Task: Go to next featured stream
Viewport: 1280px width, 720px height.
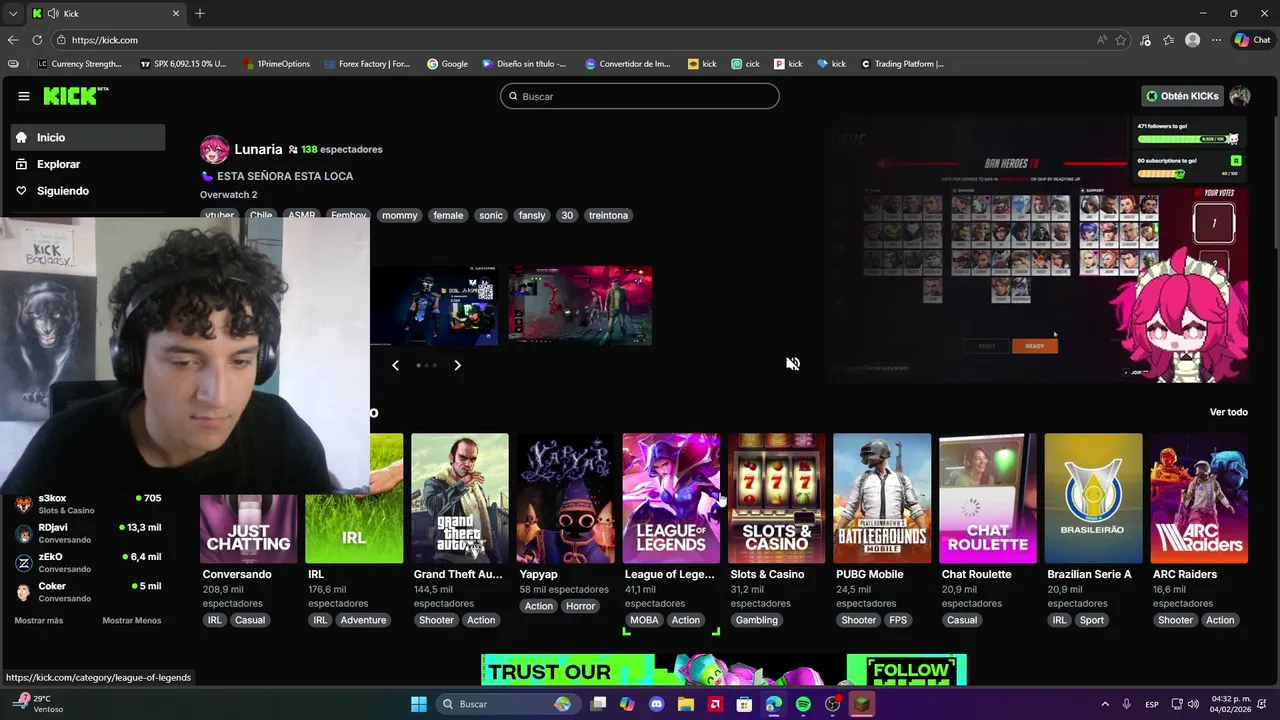Action: [458, 365]
